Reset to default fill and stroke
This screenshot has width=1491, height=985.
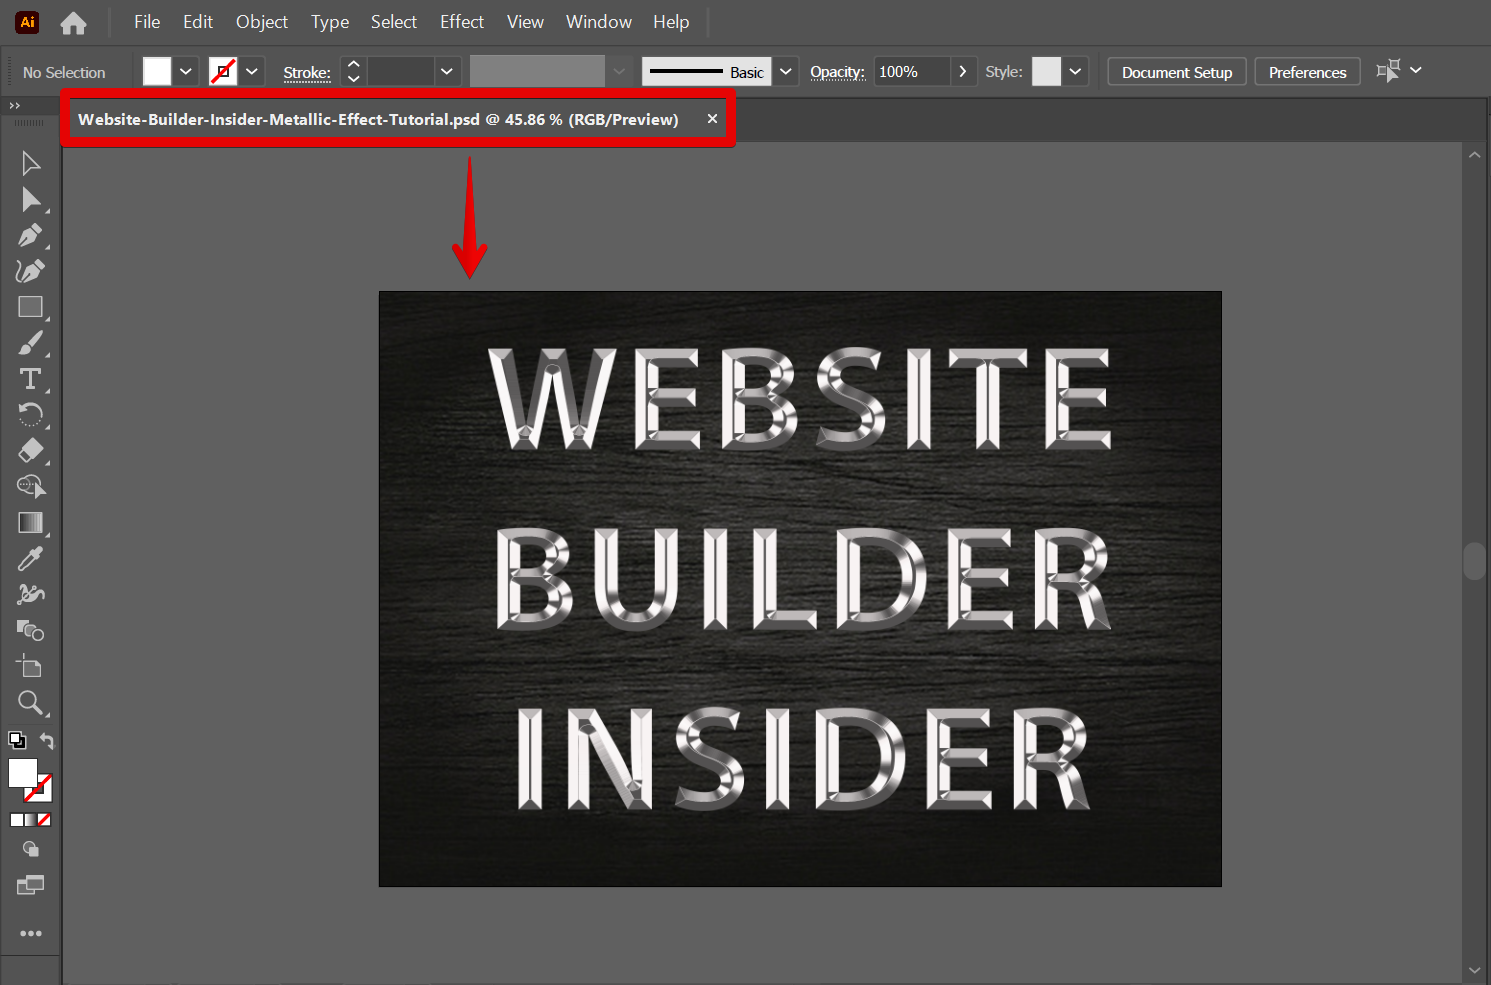[17, 741]
